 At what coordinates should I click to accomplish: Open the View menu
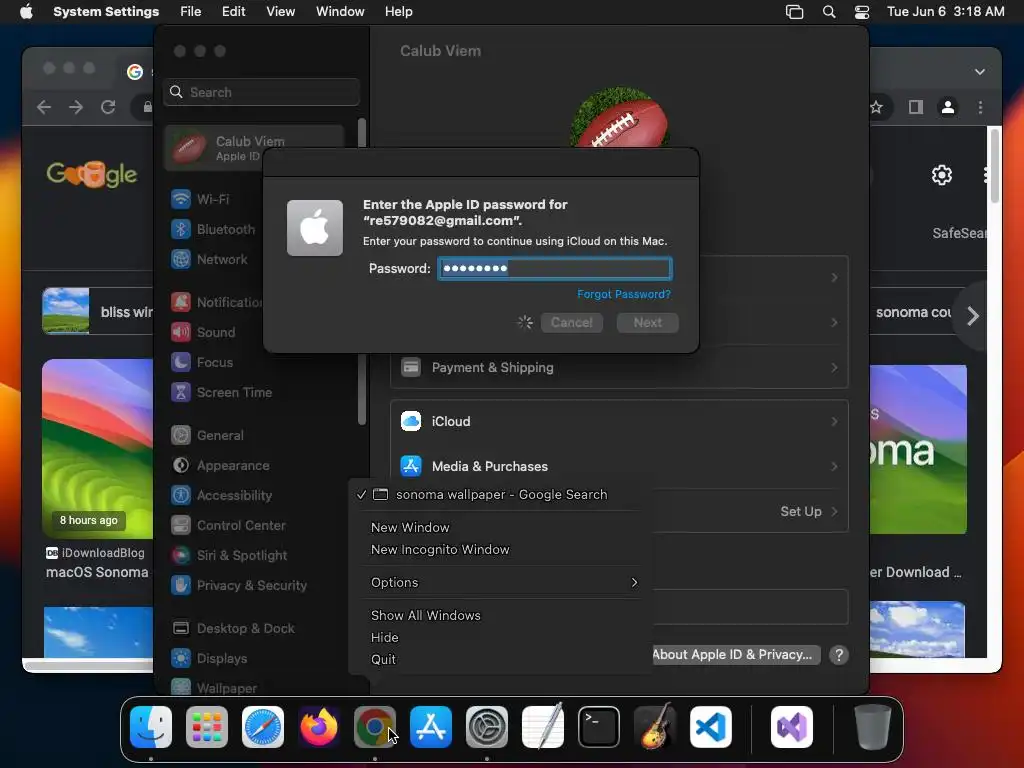pos(281,12)
